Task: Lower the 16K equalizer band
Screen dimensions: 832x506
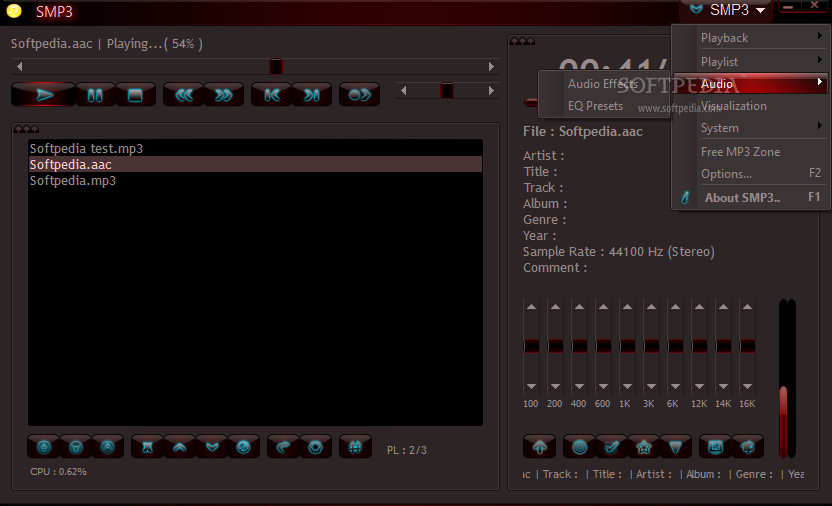Action: pyautogui.click(x=747, y=386)
